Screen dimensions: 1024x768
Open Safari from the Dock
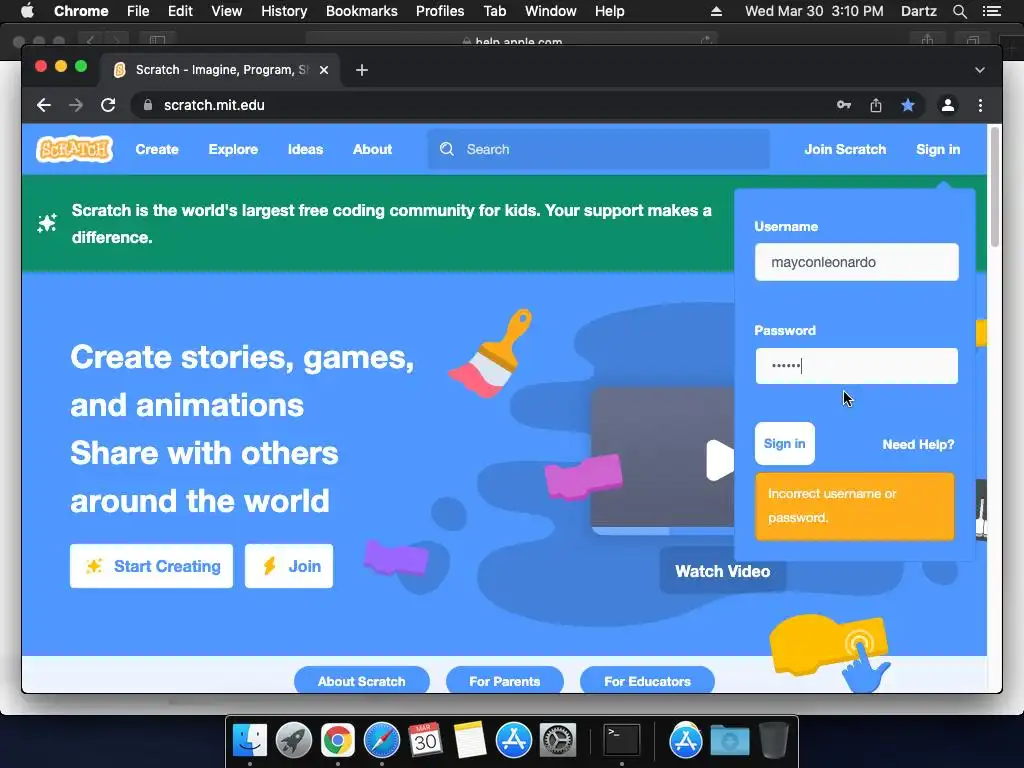pyautogui.click(x=381, y=740)
